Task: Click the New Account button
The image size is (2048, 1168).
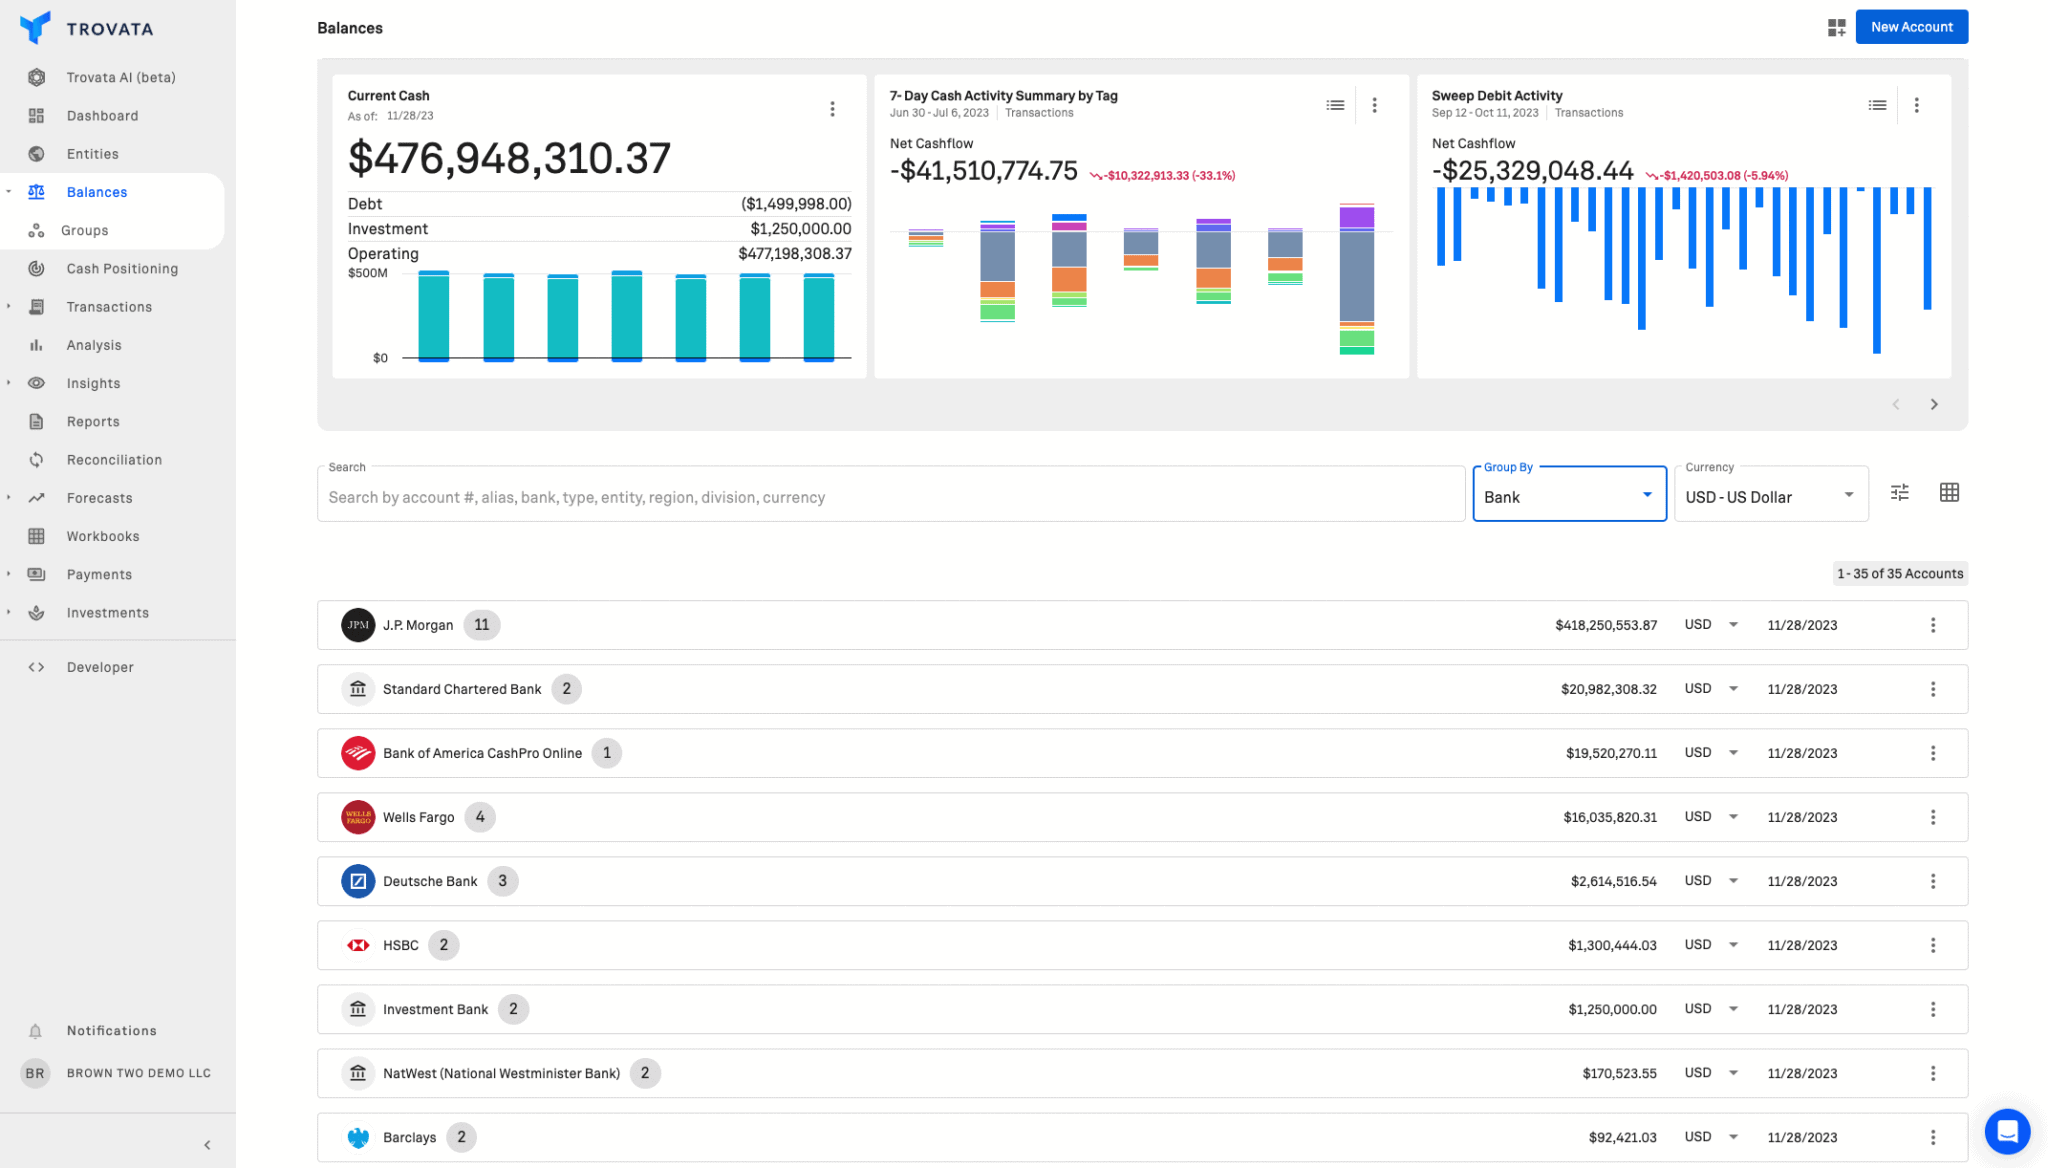Action: (x=1910, y=27)
